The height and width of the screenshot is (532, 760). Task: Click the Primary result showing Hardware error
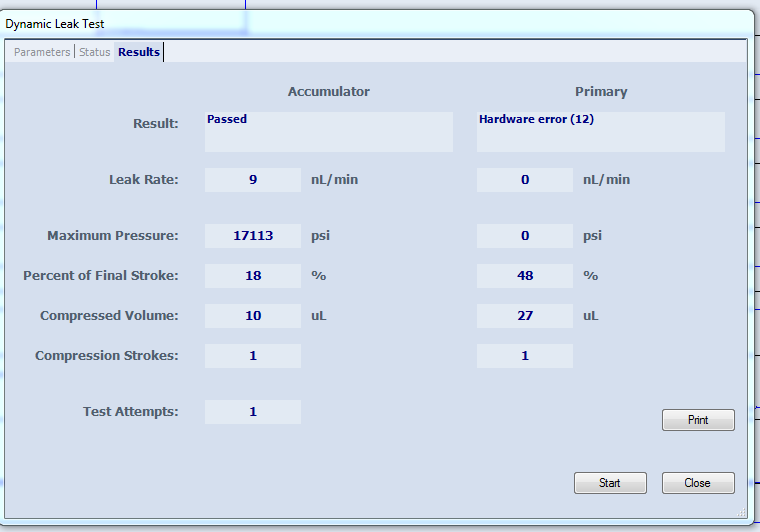pyautogui.click(x=600, y=131)
